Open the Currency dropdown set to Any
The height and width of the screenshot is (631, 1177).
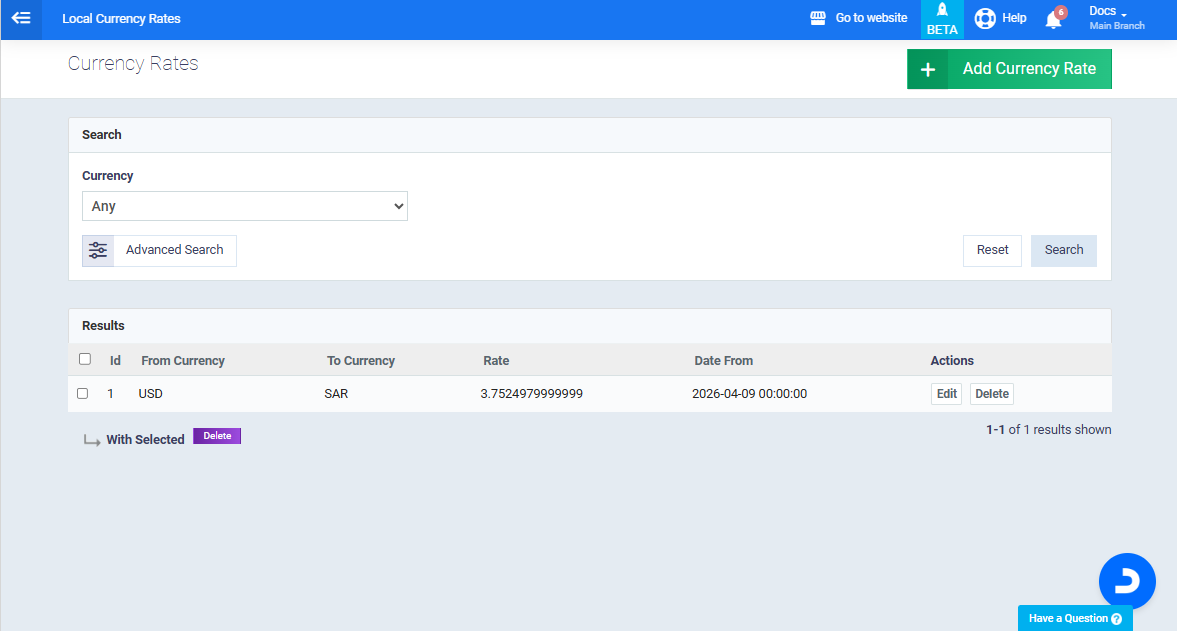[245, 206]
